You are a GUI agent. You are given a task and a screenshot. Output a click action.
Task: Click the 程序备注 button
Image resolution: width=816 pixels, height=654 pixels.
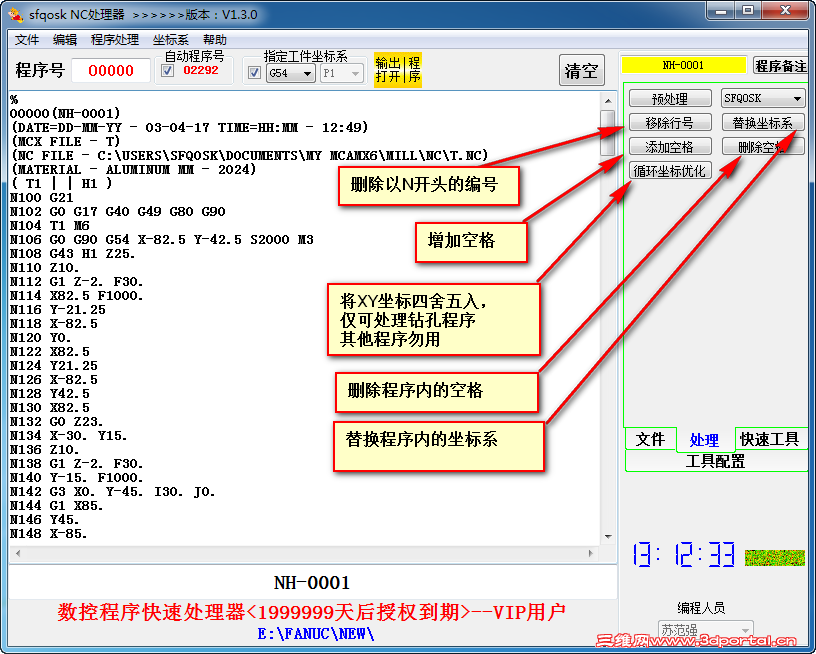tap(781, 66)
